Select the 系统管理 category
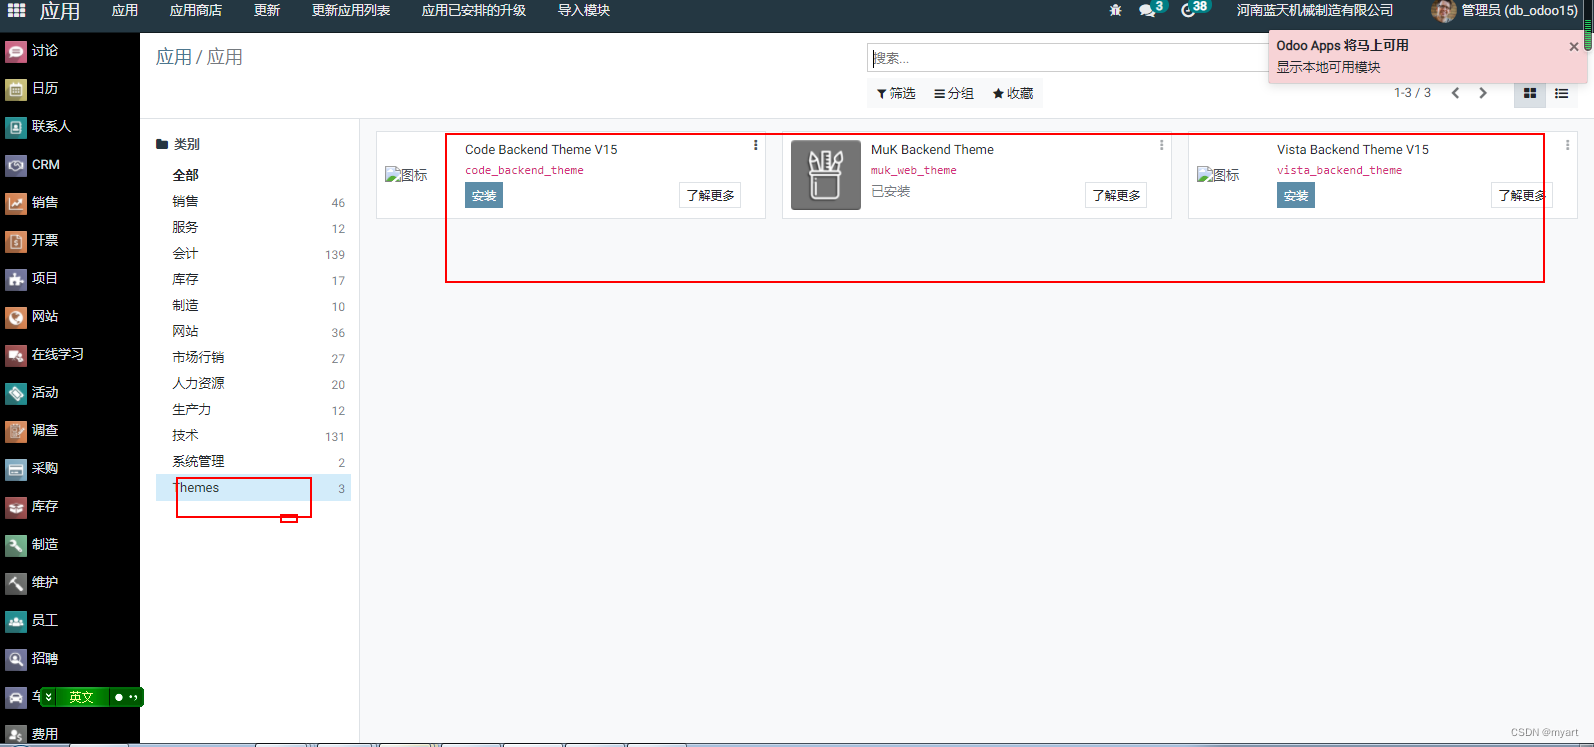The image size is (1594, 747). point(253,462)
